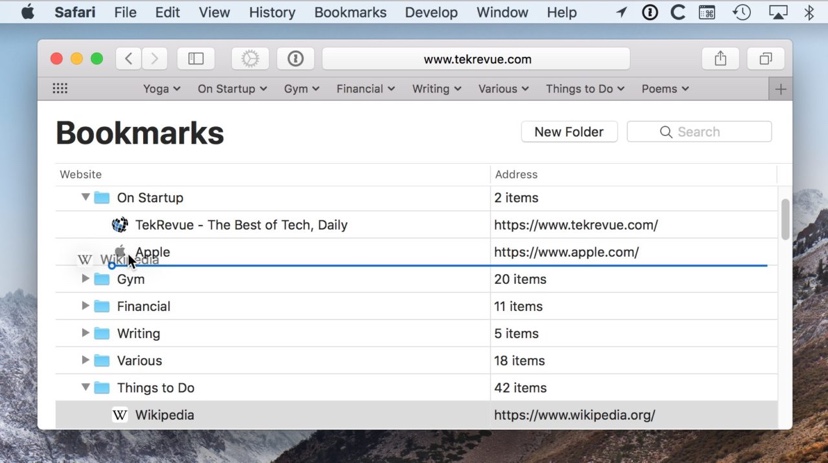The width and height of the screenshot is (828, 463).
Task: Open the Writing favorites bar dropdown
Action: [x=437, y=89]
